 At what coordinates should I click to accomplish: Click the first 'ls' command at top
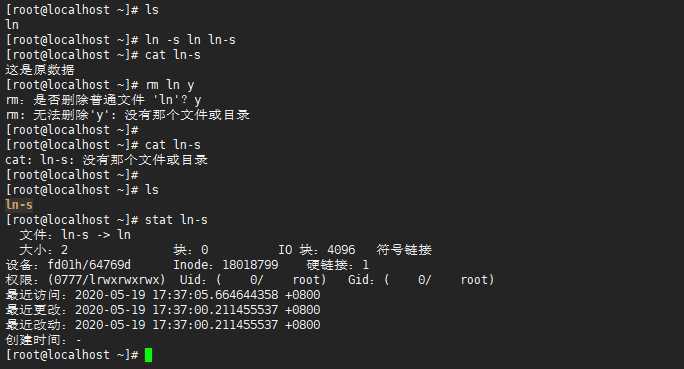tap(152, 10)
